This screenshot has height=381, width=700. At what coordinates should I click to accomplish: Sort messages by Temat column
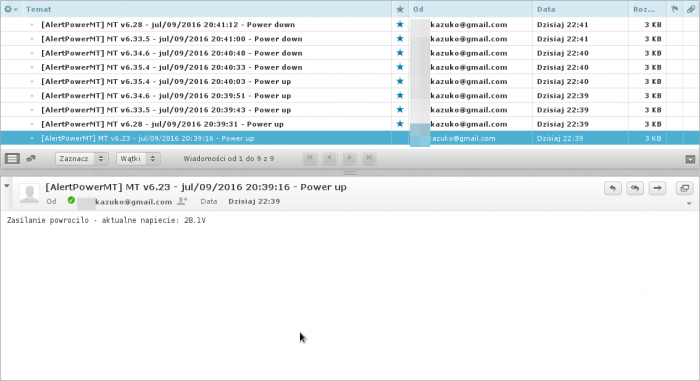click(38, 9)
